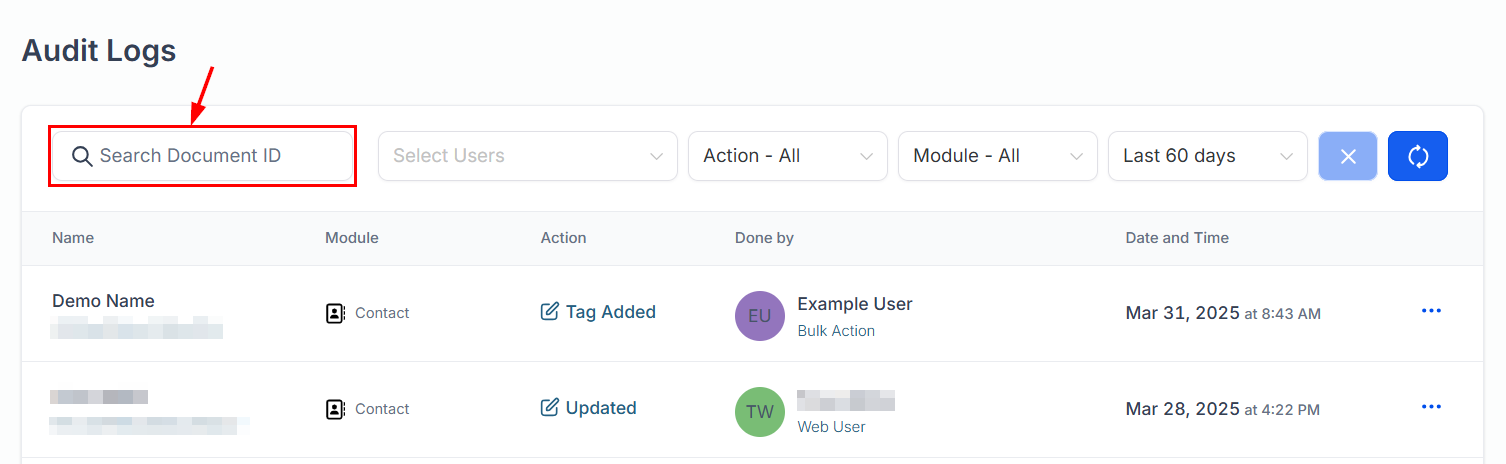The image size is (1506, 464).
Task: Clear filters with the X button
Action: point(1347,156)
